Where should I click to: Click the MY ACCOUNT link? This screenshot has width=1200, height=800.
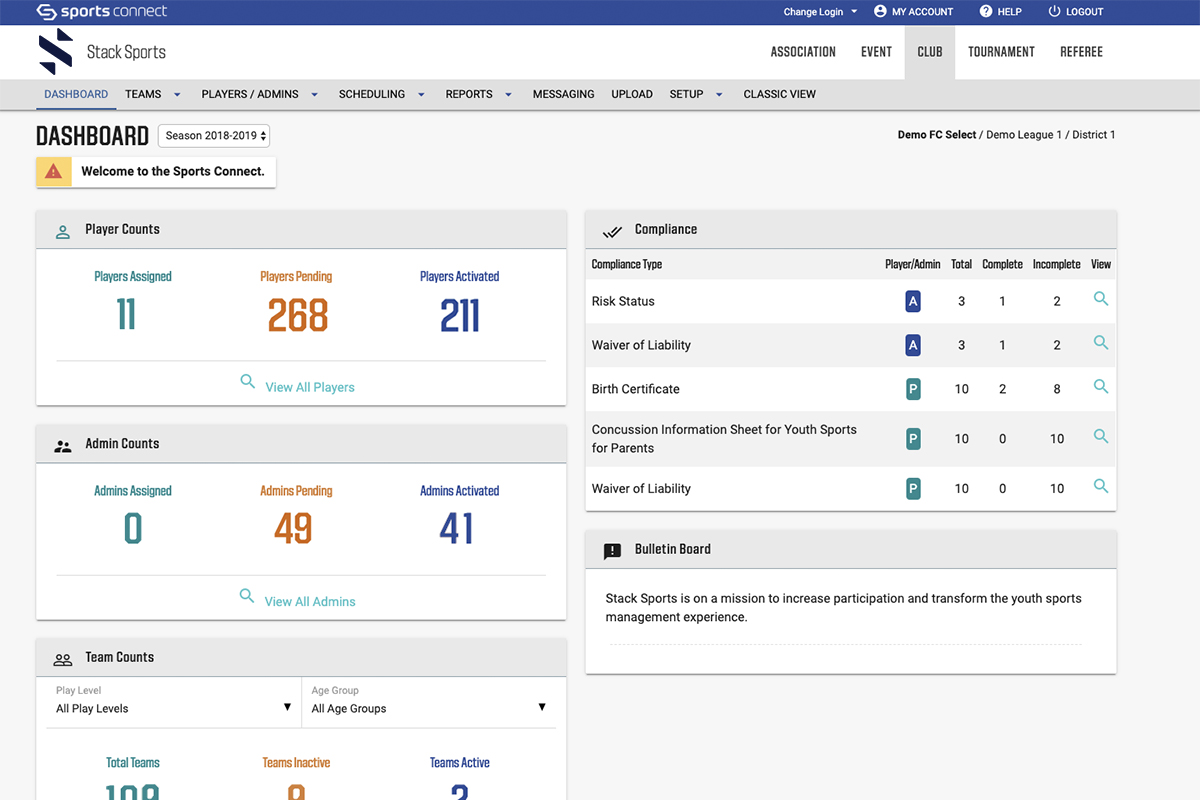coord(922,12)
